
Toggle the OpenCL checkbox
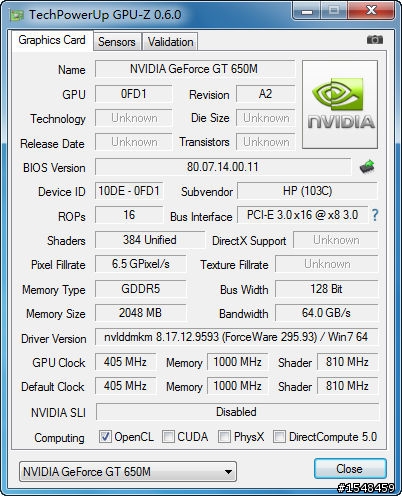coord(105,436)
